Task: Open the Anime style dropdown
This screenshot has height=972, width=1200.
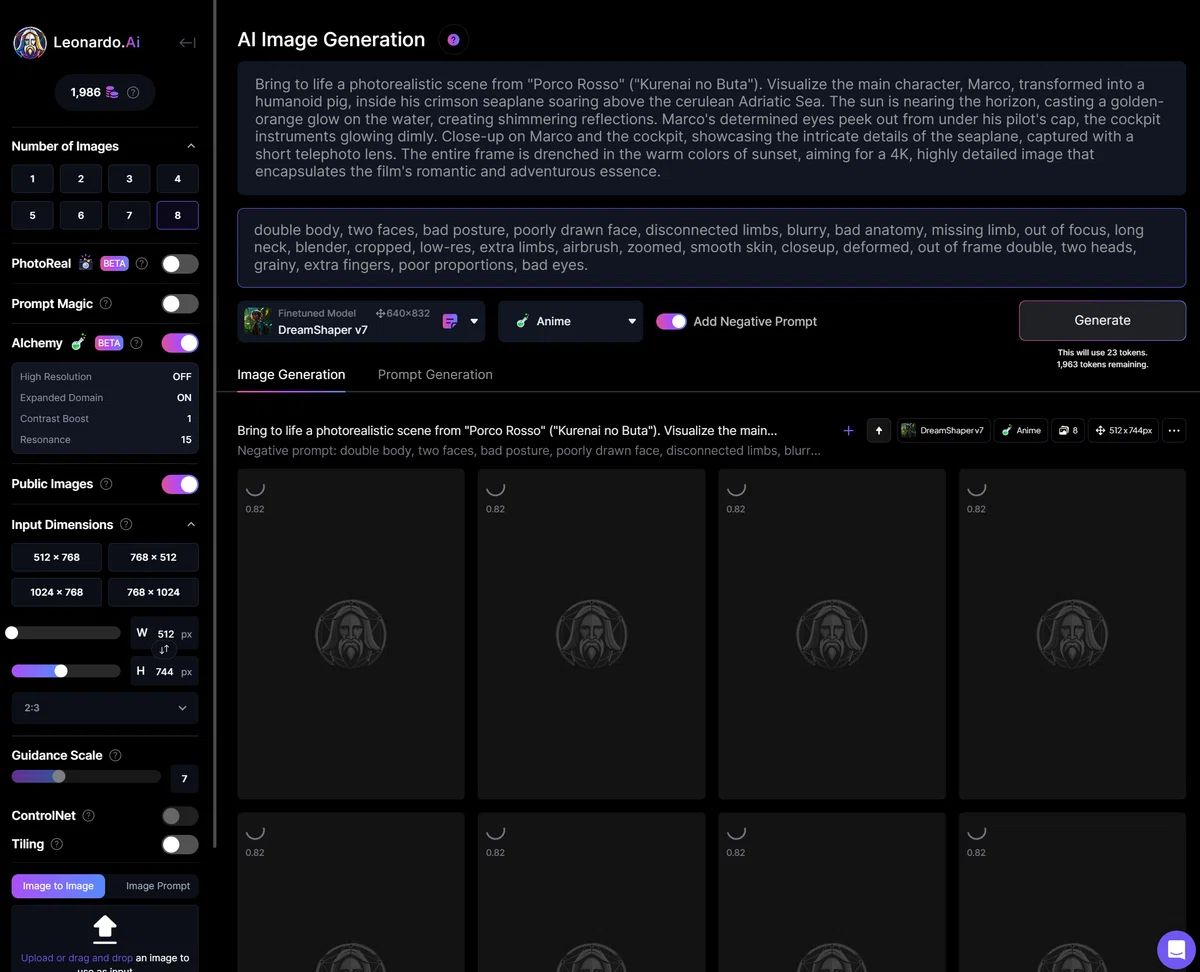Action: click(570, 322)
